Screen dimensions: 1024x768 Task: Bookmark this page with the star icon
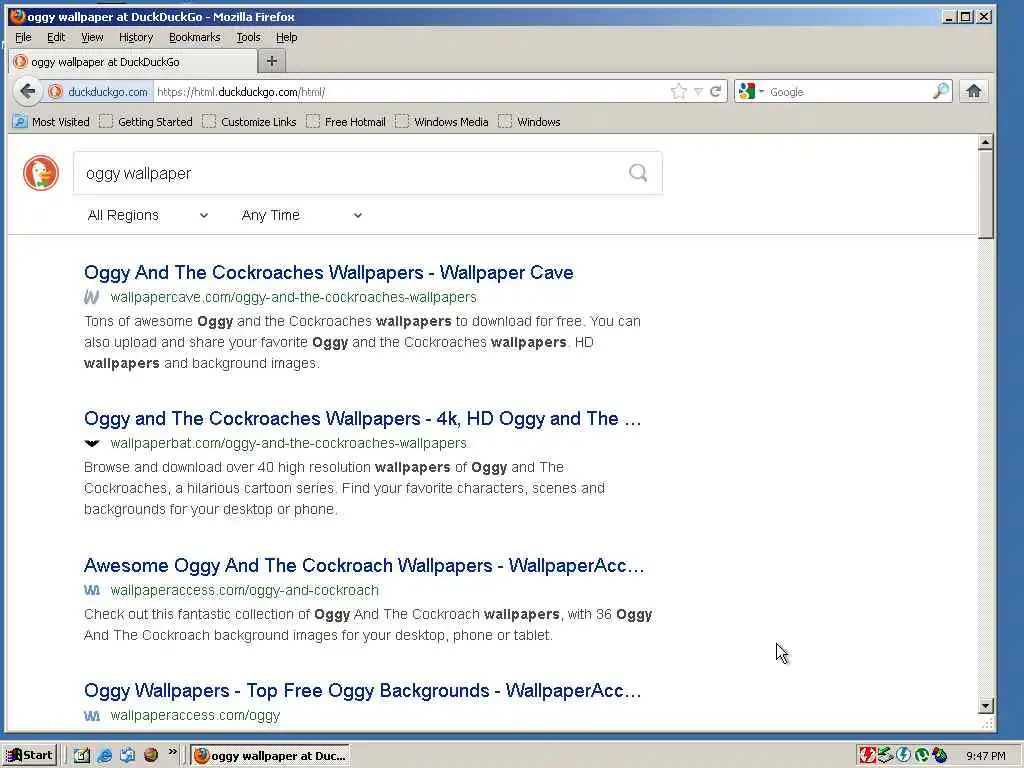pos(679,91)
